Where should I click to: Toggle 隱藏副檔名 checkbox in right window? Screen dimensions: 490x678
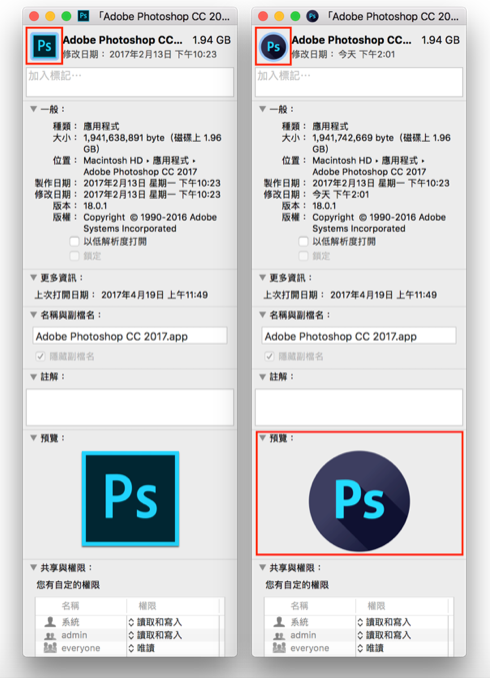pyautogui.click(x=269, y=356)
